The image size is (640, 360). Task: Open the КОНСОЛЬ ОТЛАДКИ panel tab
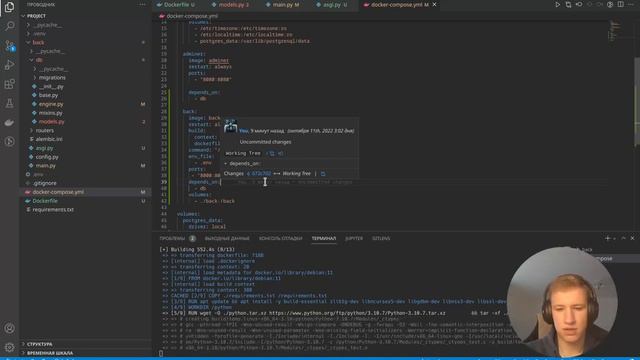pos(280,238)
